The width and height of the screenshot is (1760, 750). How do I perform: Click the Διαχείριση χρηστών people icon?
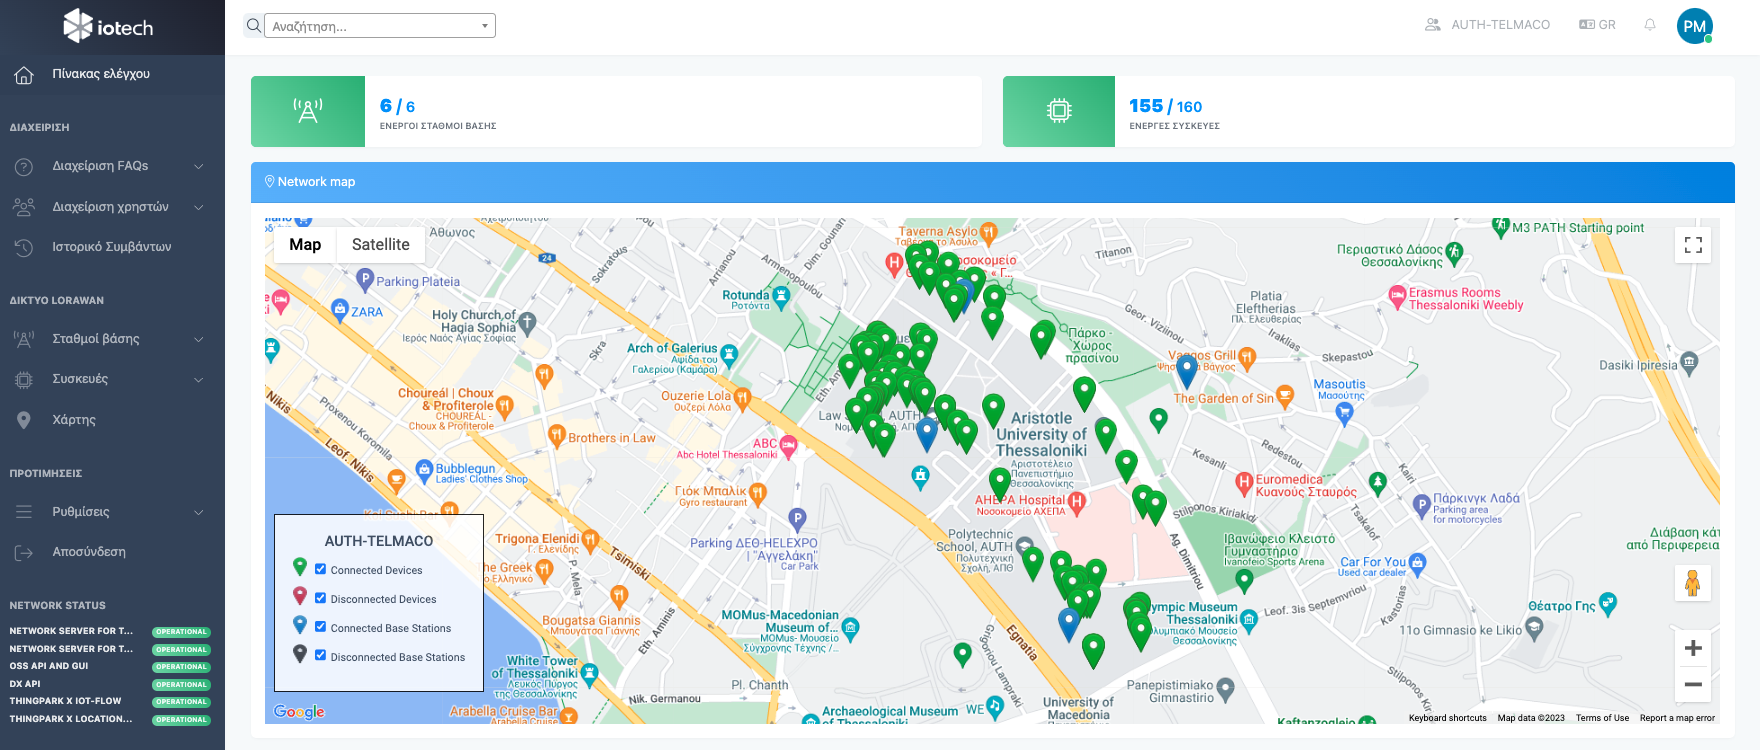[24, 207]
